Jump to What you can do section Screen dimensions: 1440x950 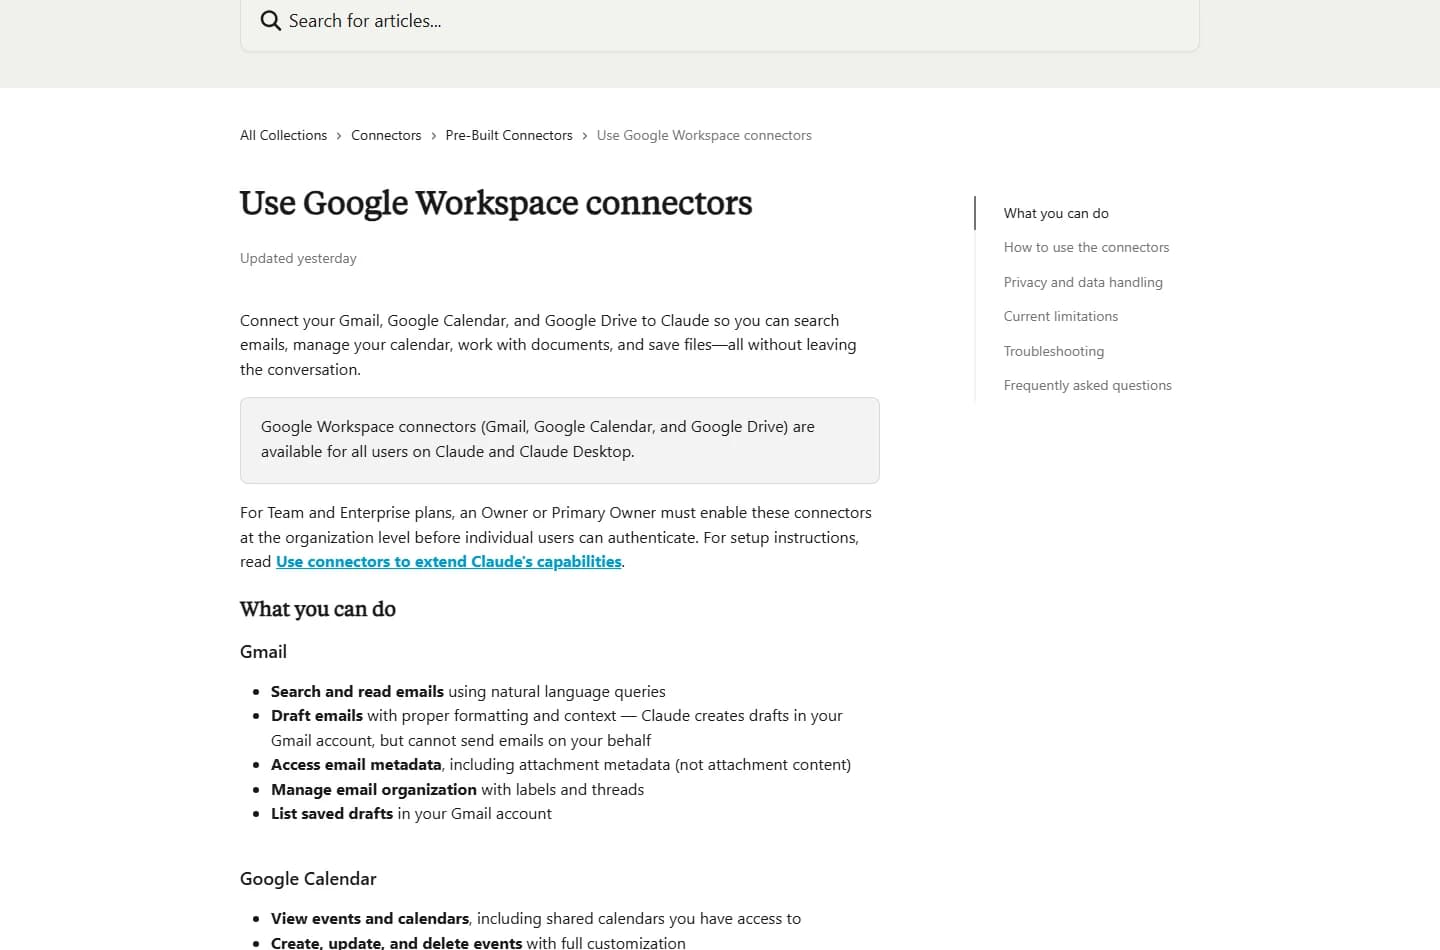(x=1056, y=213)
